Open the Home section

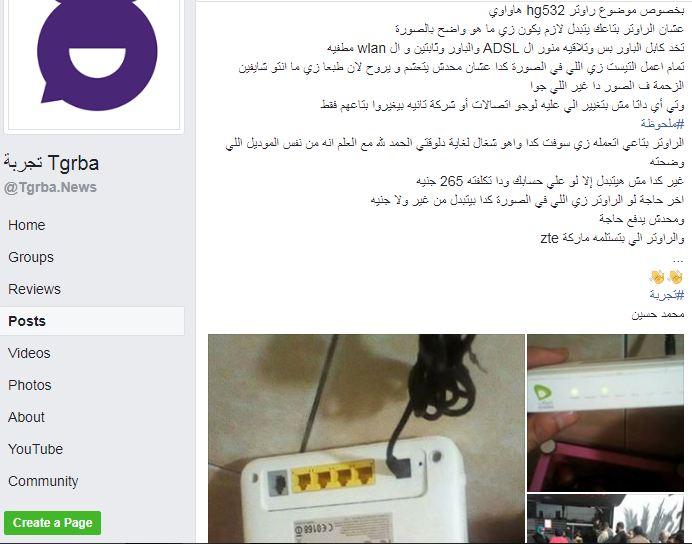point(26,225)
